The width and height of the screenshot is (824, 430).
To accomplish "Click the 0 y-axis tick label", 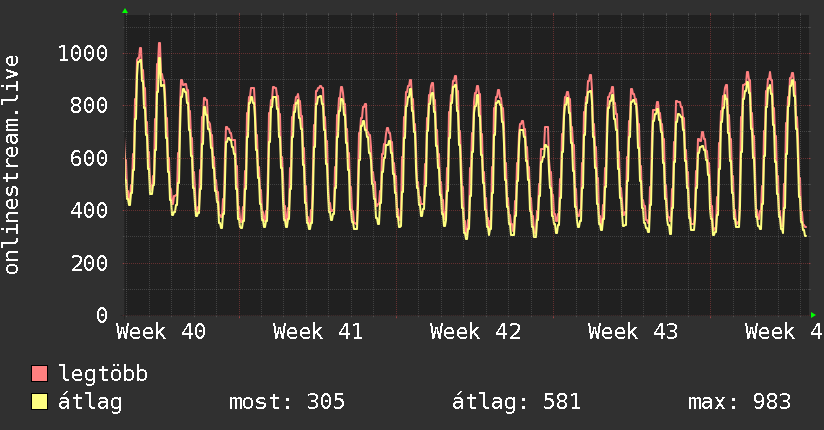I will pos(102,315).
